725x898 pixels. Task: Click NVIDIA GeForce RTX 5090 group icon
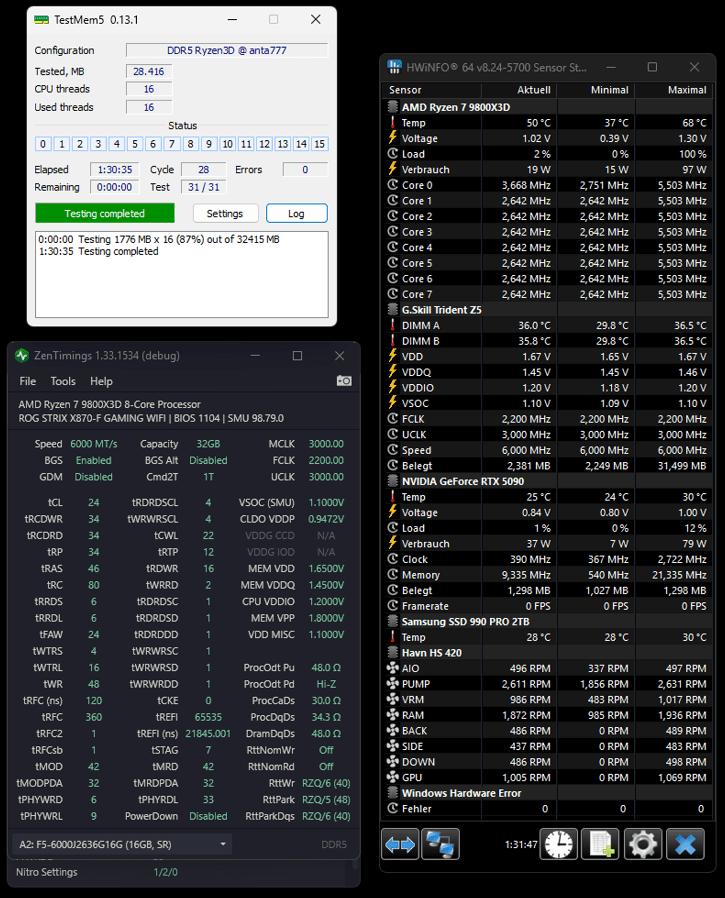point(392,481)
